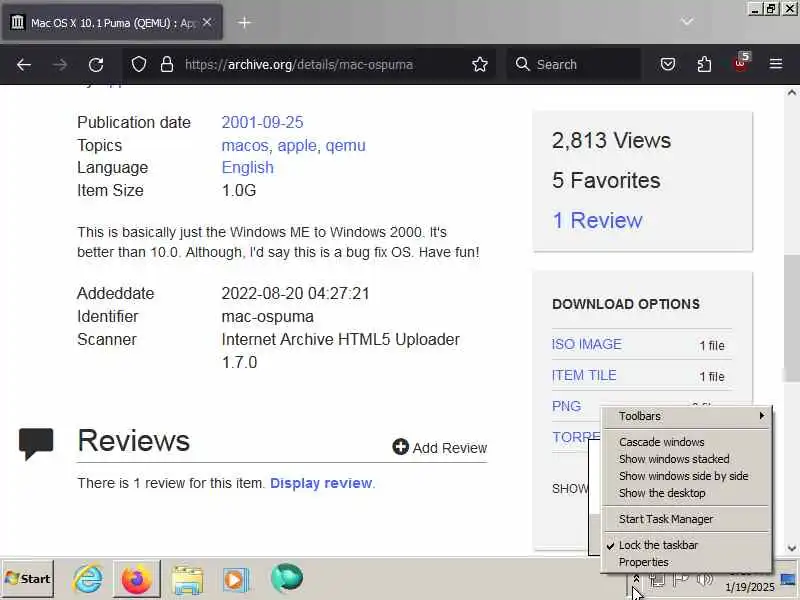The image size is (800, 600).
Task: Open the apple topic link
Action: [297, 145]
